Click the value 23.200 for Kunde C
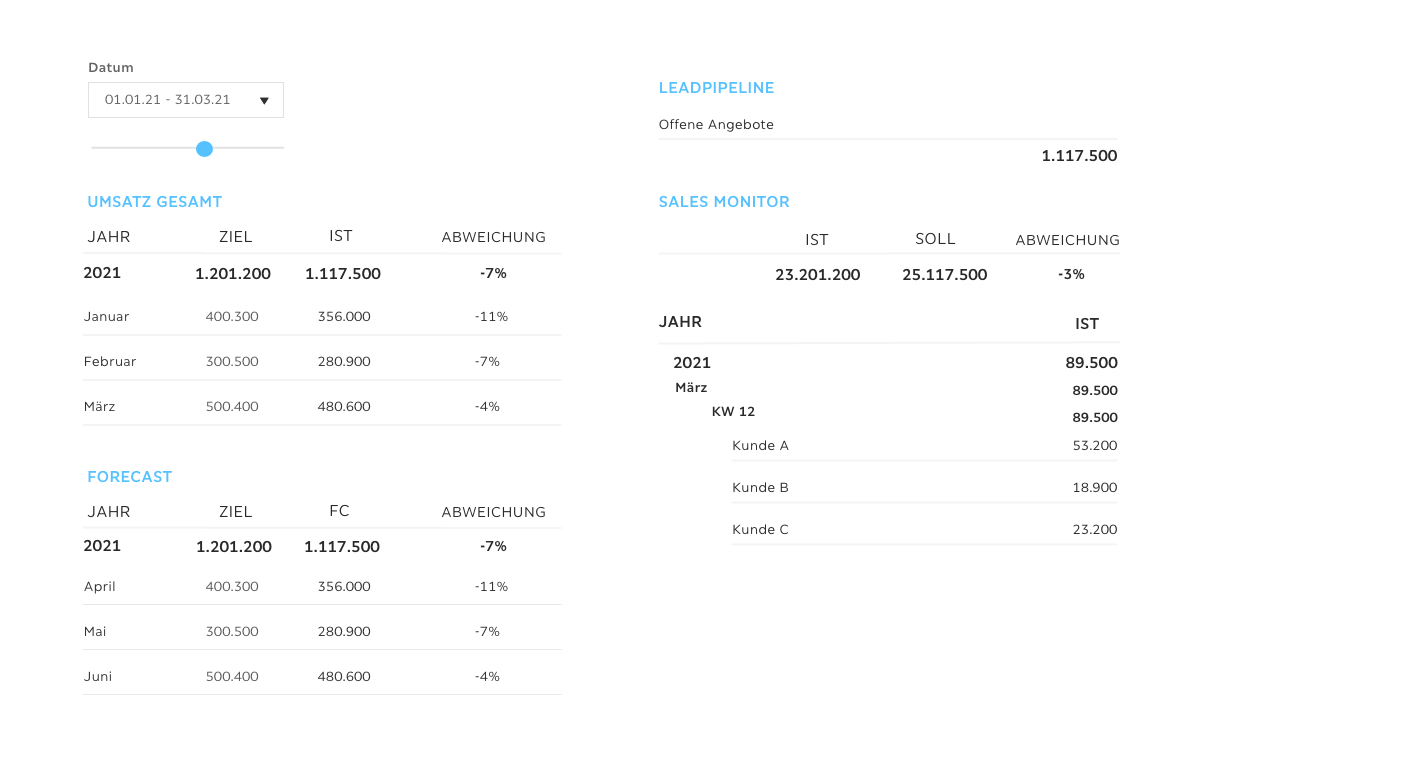The height and width of the screenshot is (766, 1423). pos(1095,530)
